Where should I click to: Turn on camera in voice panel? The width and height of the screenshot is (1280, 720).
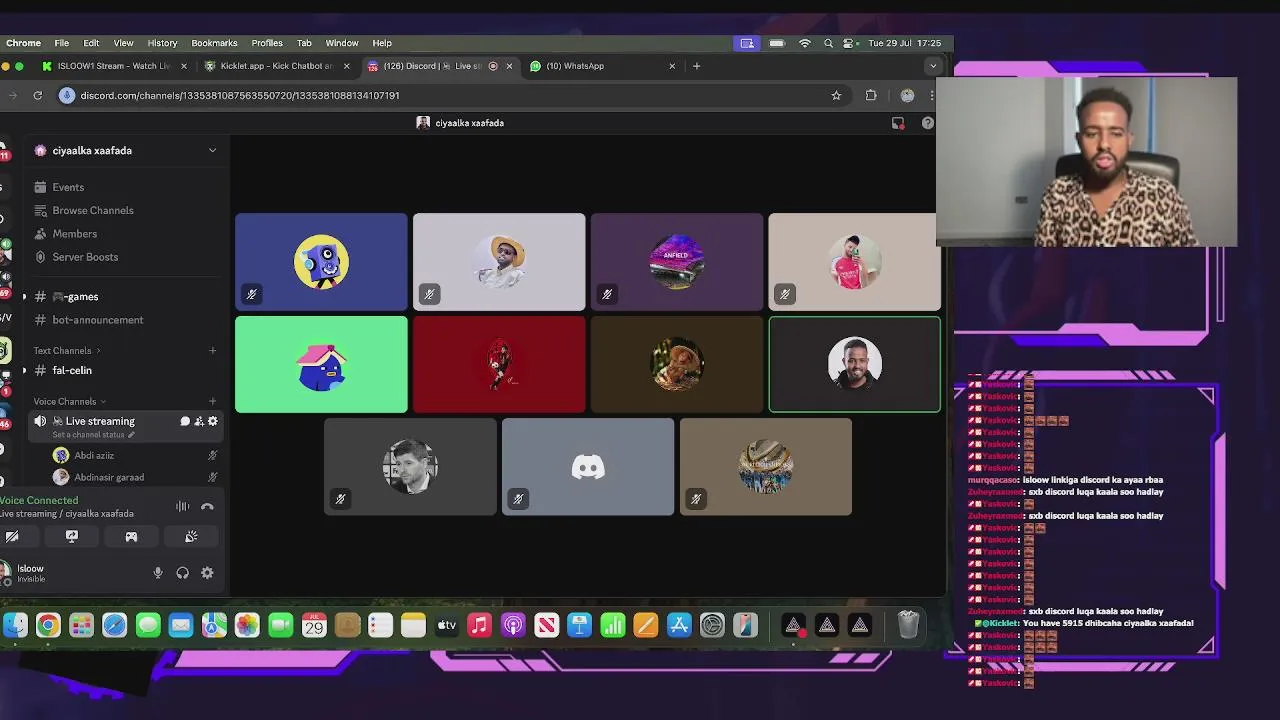pos(12,537)
